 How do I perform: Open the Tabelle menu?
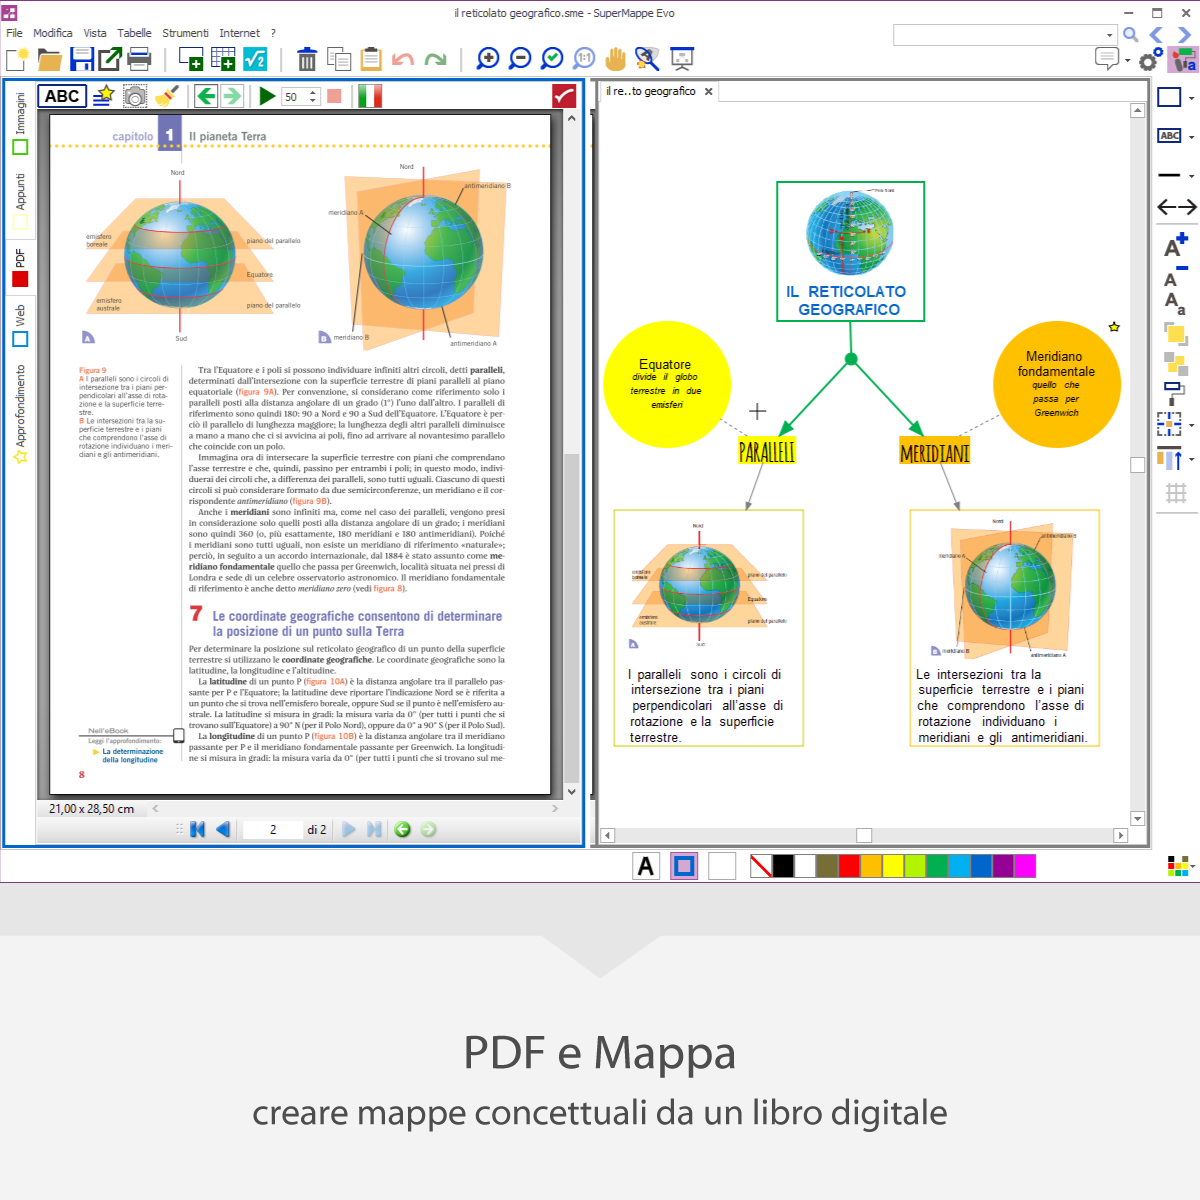pos(134,33)
